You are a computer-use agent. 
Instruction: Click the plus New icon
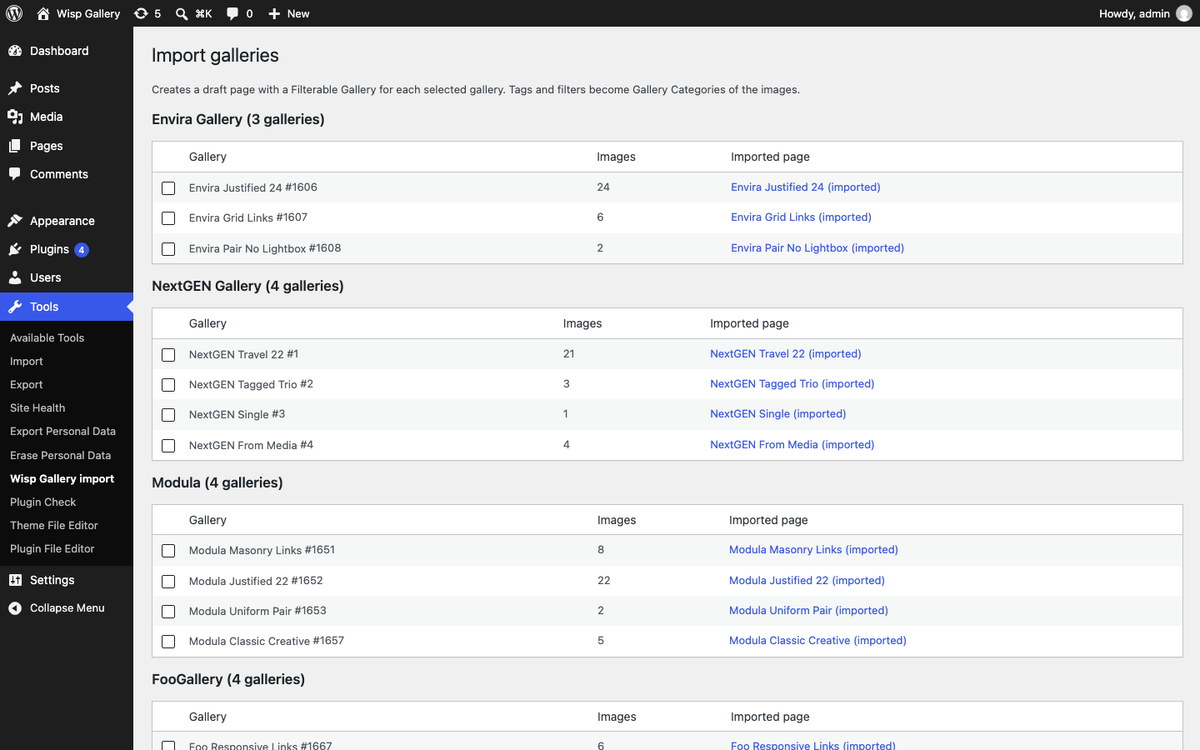[x=274, y=14]
